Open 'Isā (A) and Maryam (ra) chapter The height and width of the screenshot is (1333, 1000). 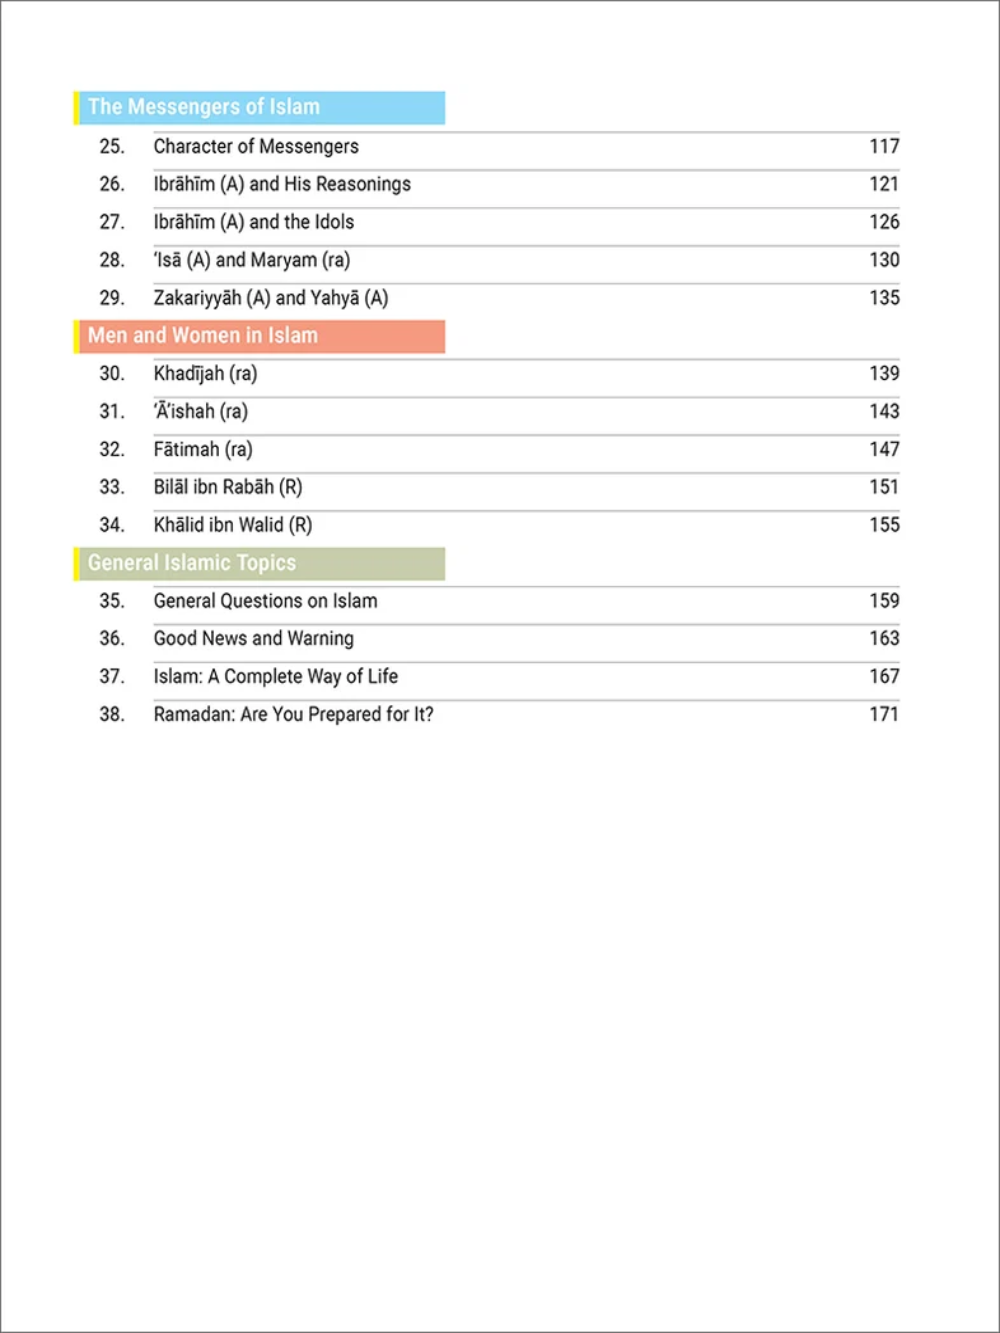(x=251, y=260)
